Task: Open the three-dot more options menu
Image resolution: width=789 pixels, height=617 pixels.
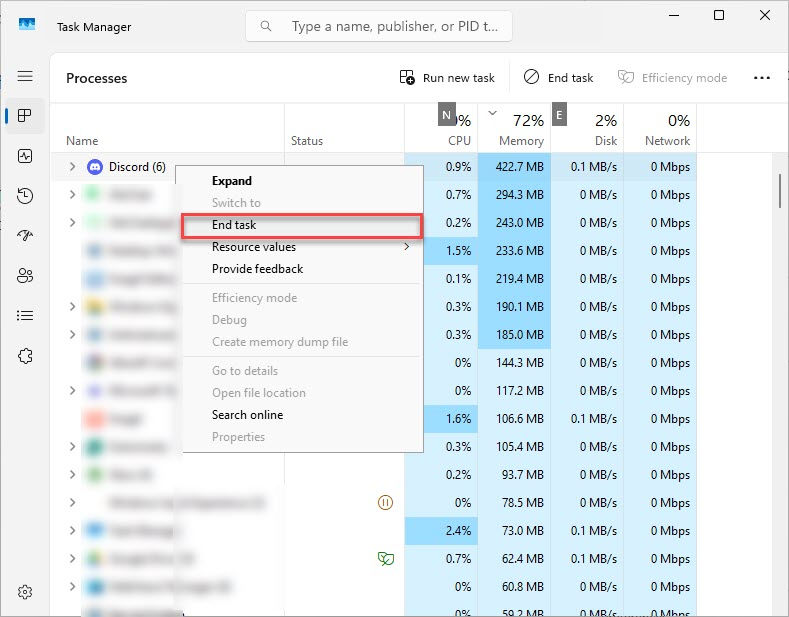Action: [x=762, y=78]
